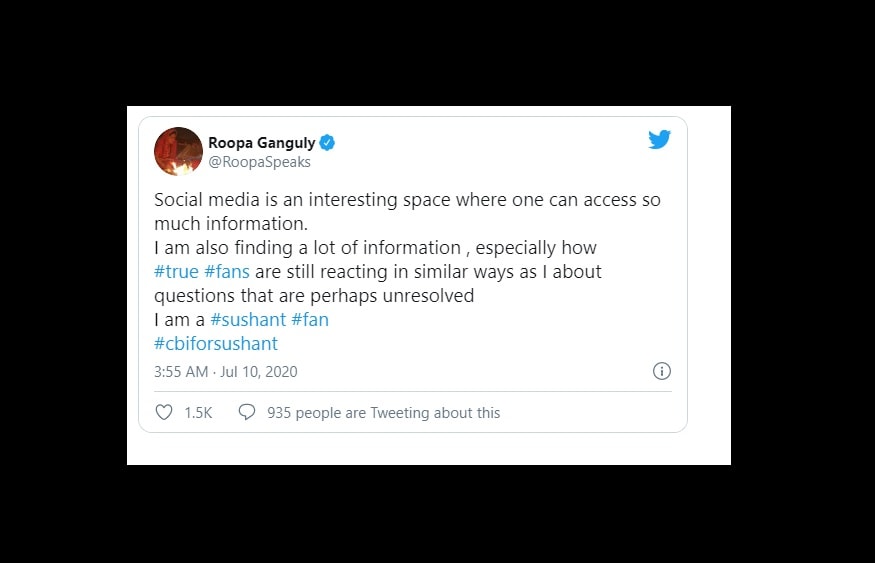
Task: Click the Jul 10, 2020 date
Action: [x=259, y=372]
